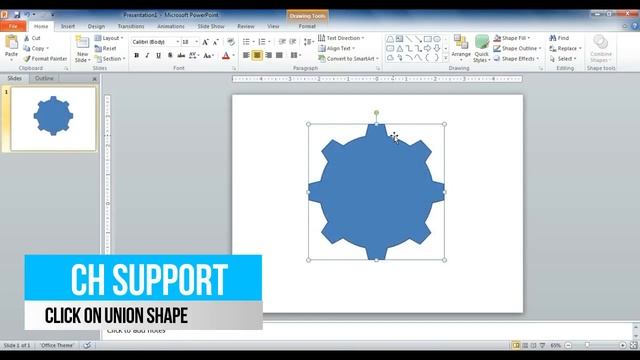The image size is (640, 360).
Task: Switch to the Outline pane tab
Action: point(44,78)
